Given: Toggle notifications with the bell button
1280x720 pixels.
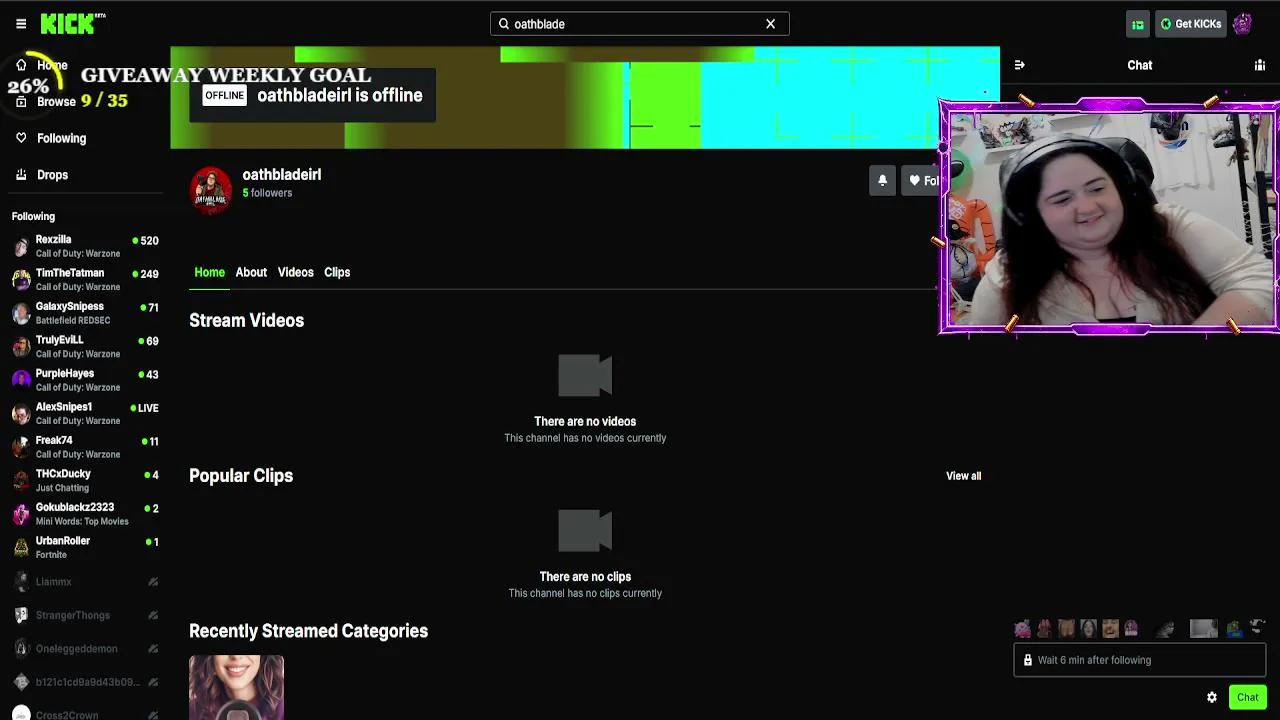Looking at the screenshot, I should pos(882,181).
